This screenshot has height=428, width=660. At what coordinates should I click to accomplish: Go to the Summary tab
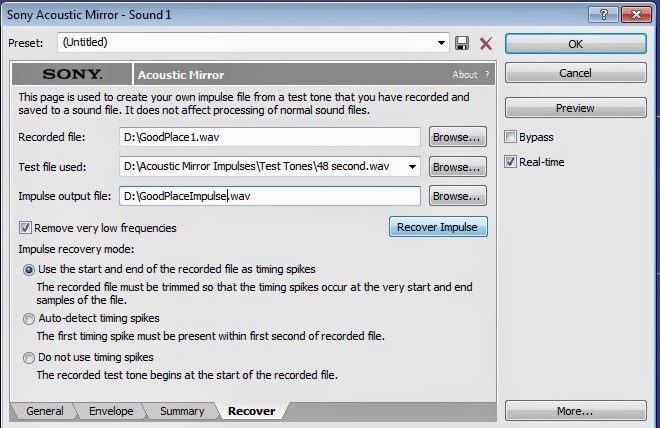pos(182,411)
